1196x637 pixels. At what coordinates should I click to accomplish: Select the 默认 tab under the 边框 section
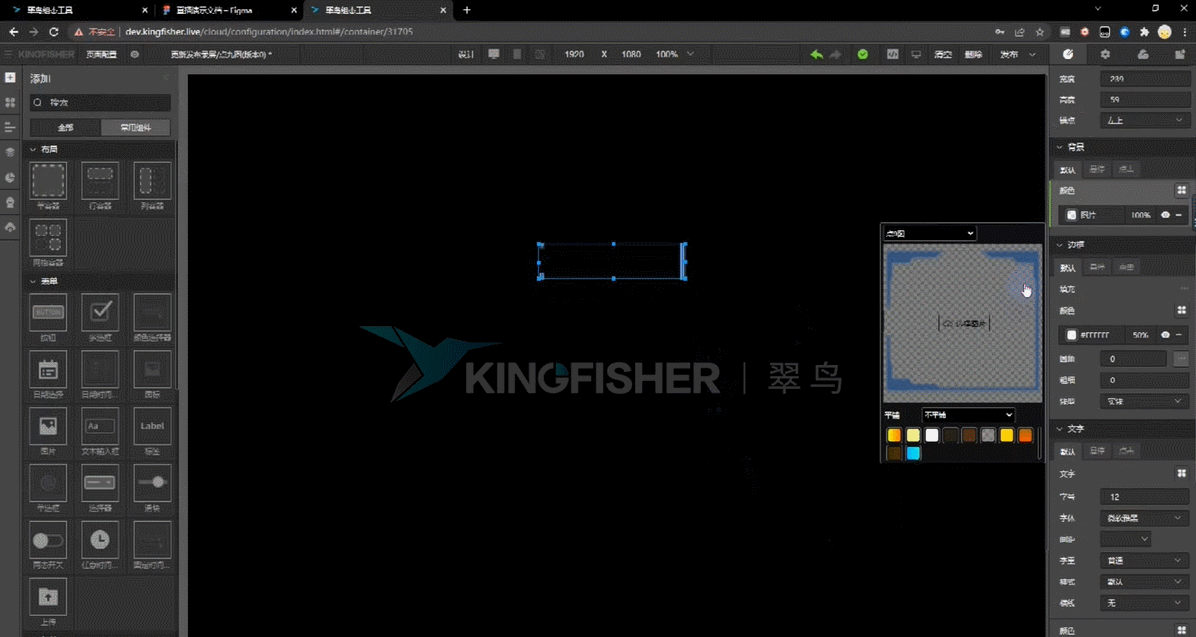(x=1068, y=268)
